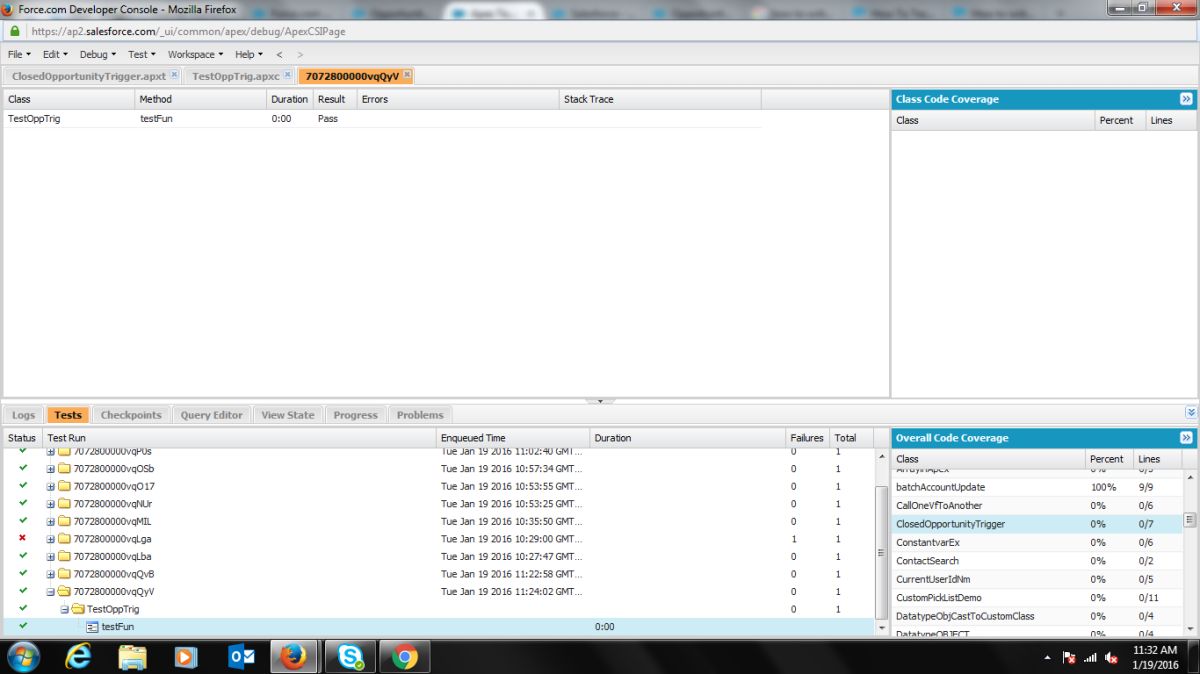Collapse the Overall Code Coverage panel

click(x=1186, y=438)
